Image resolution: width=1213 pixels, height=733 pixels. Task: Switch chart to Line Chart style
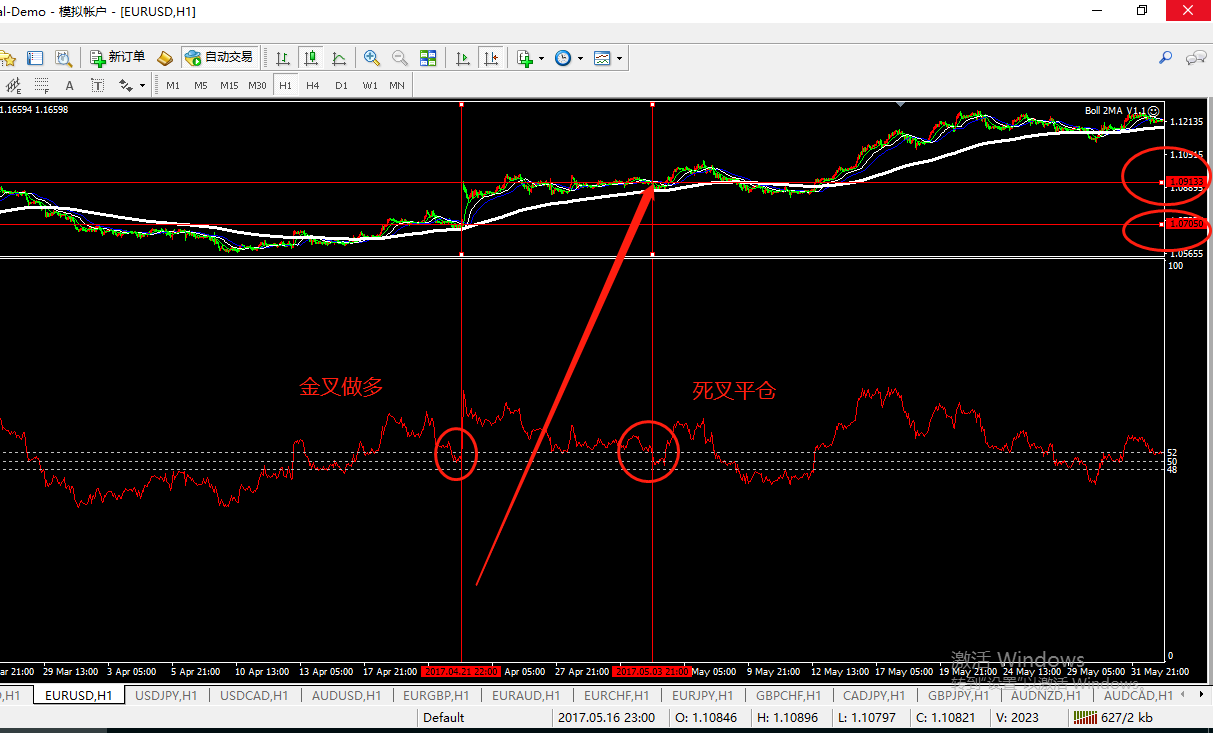click(x=339, y=58)
